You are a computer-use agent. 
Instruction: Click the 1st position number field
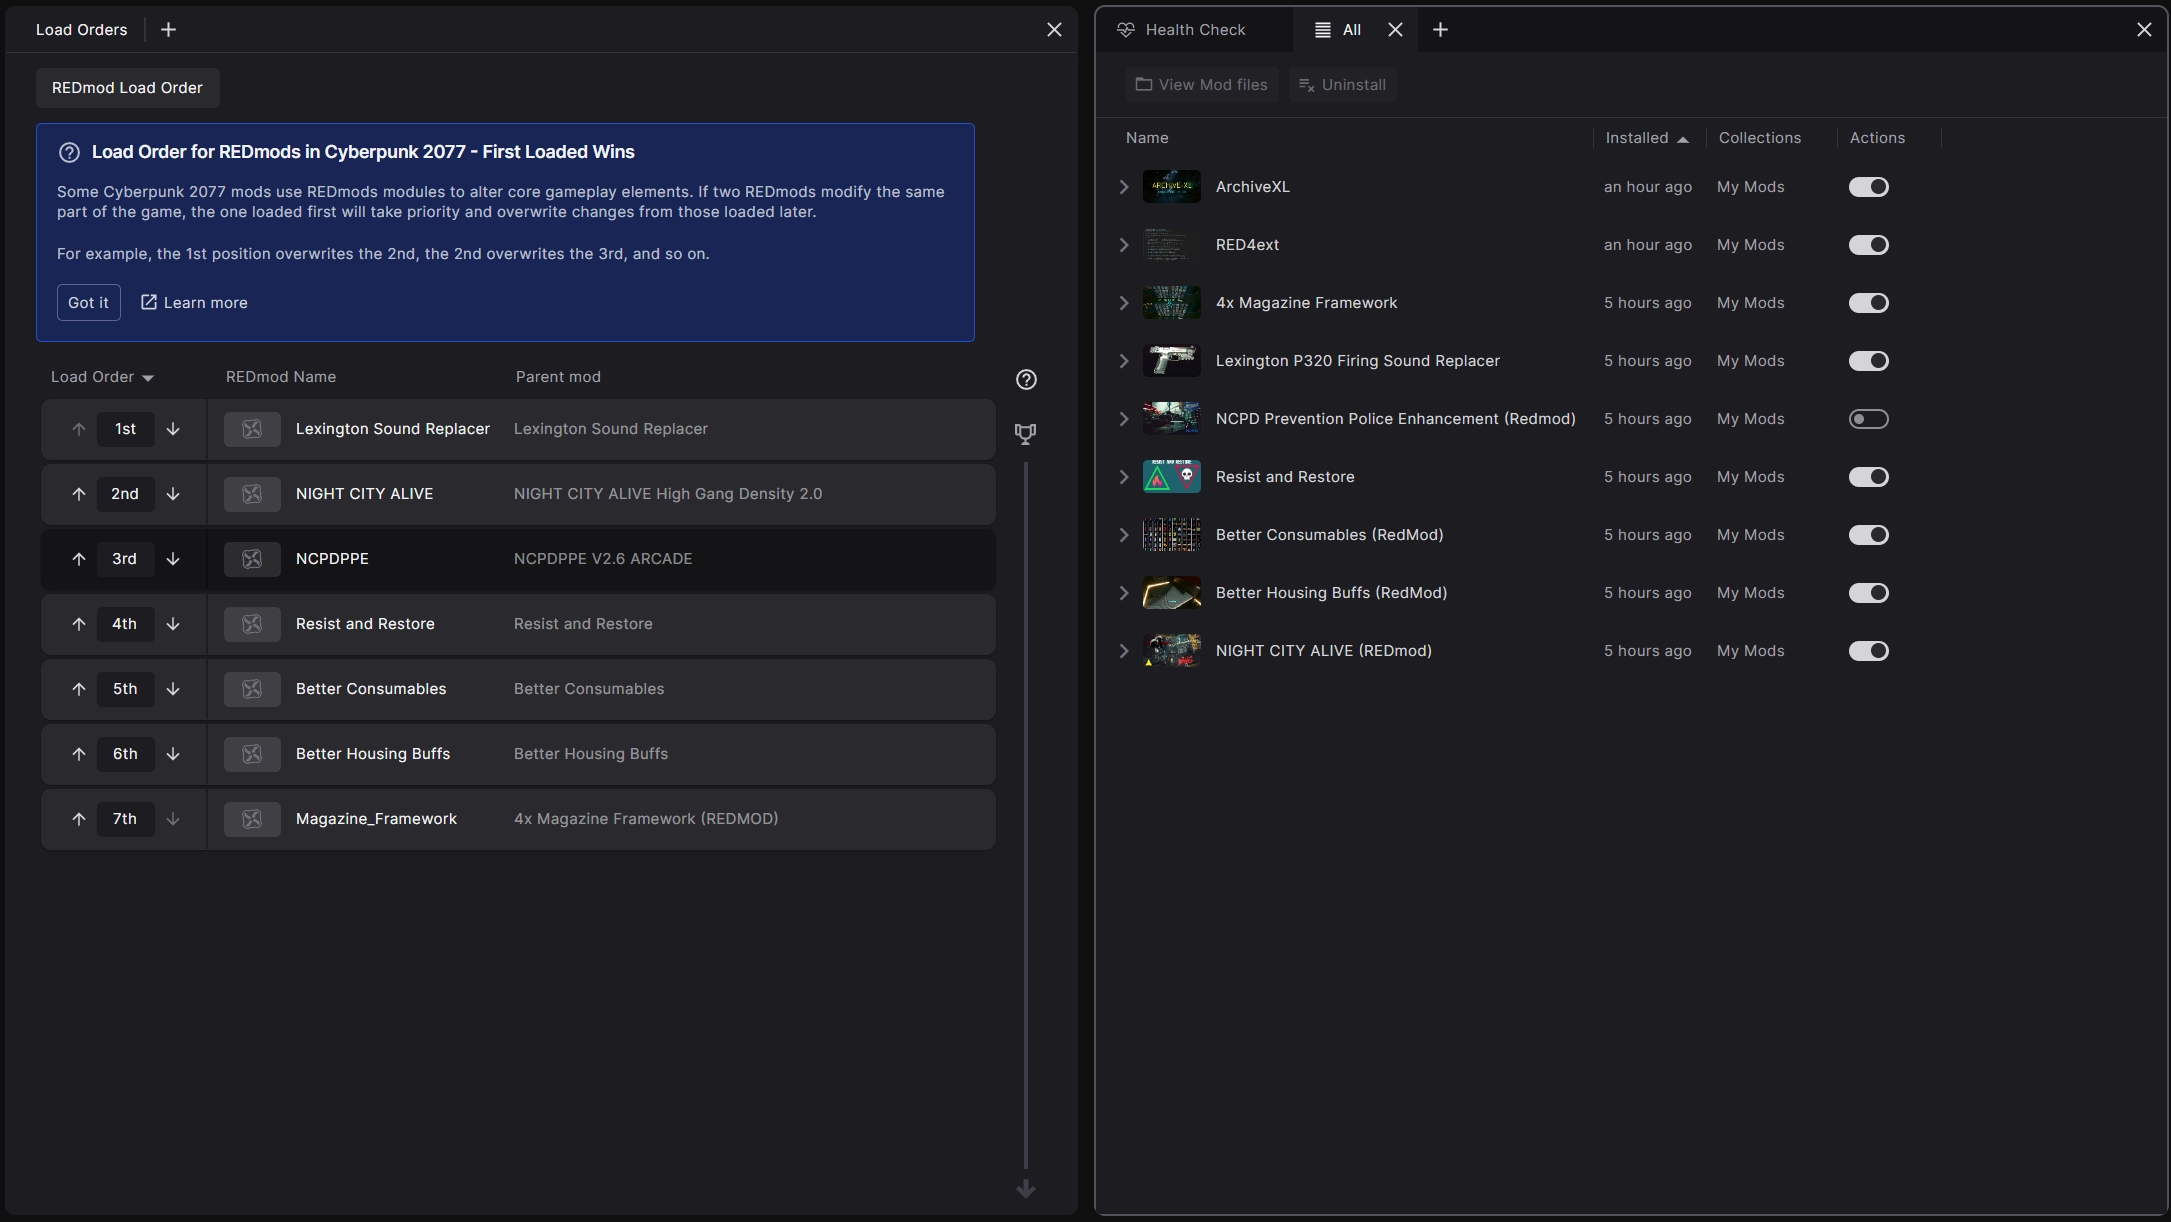tap(125, 429)
